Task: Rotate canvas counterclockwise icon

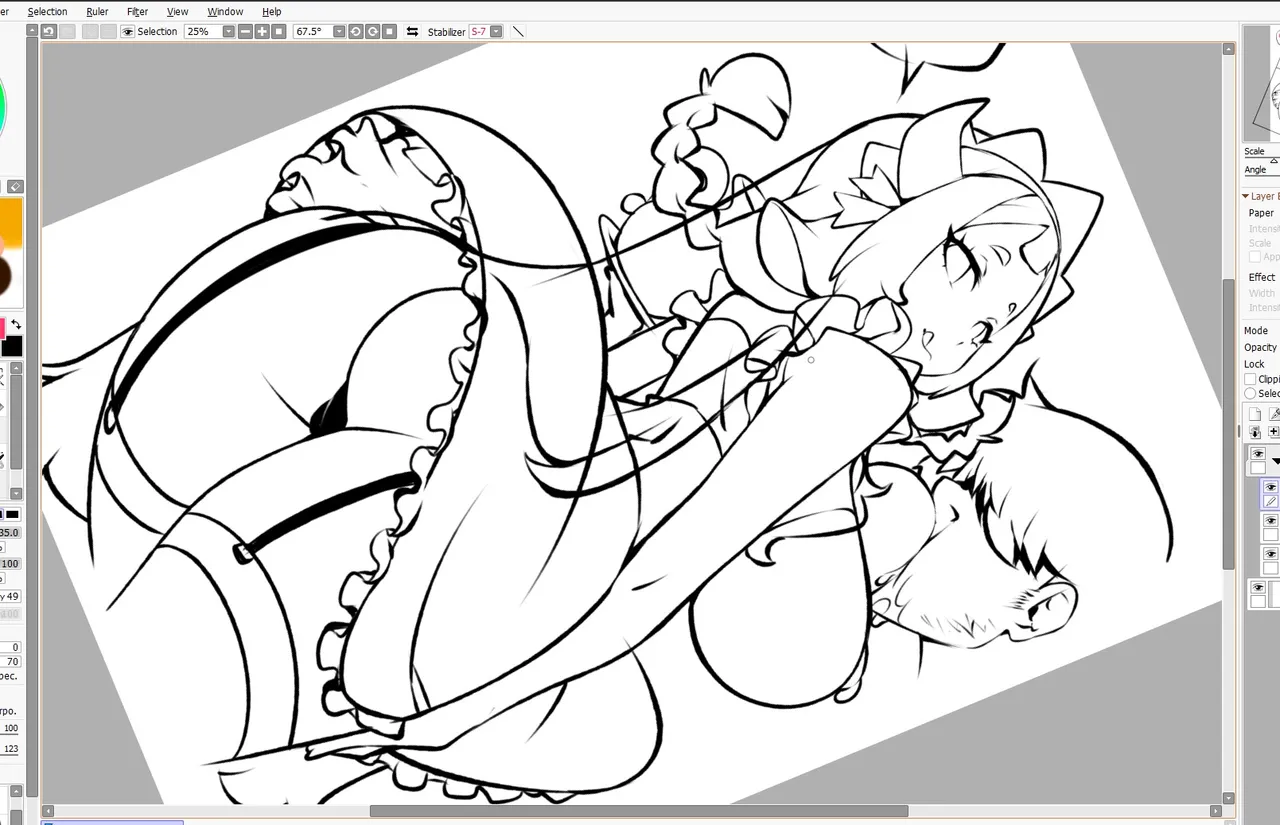Action: pyautogui.click(x=355, y=32)
